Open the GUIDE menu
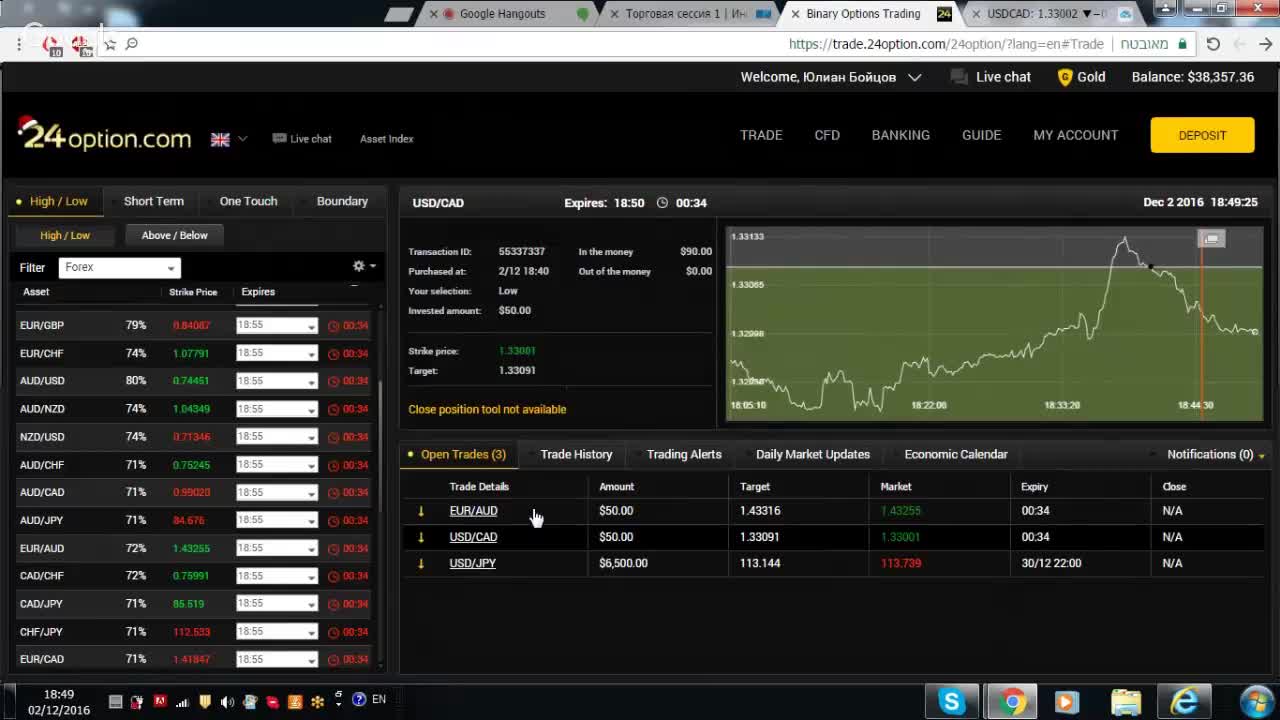 click(981, 135)
